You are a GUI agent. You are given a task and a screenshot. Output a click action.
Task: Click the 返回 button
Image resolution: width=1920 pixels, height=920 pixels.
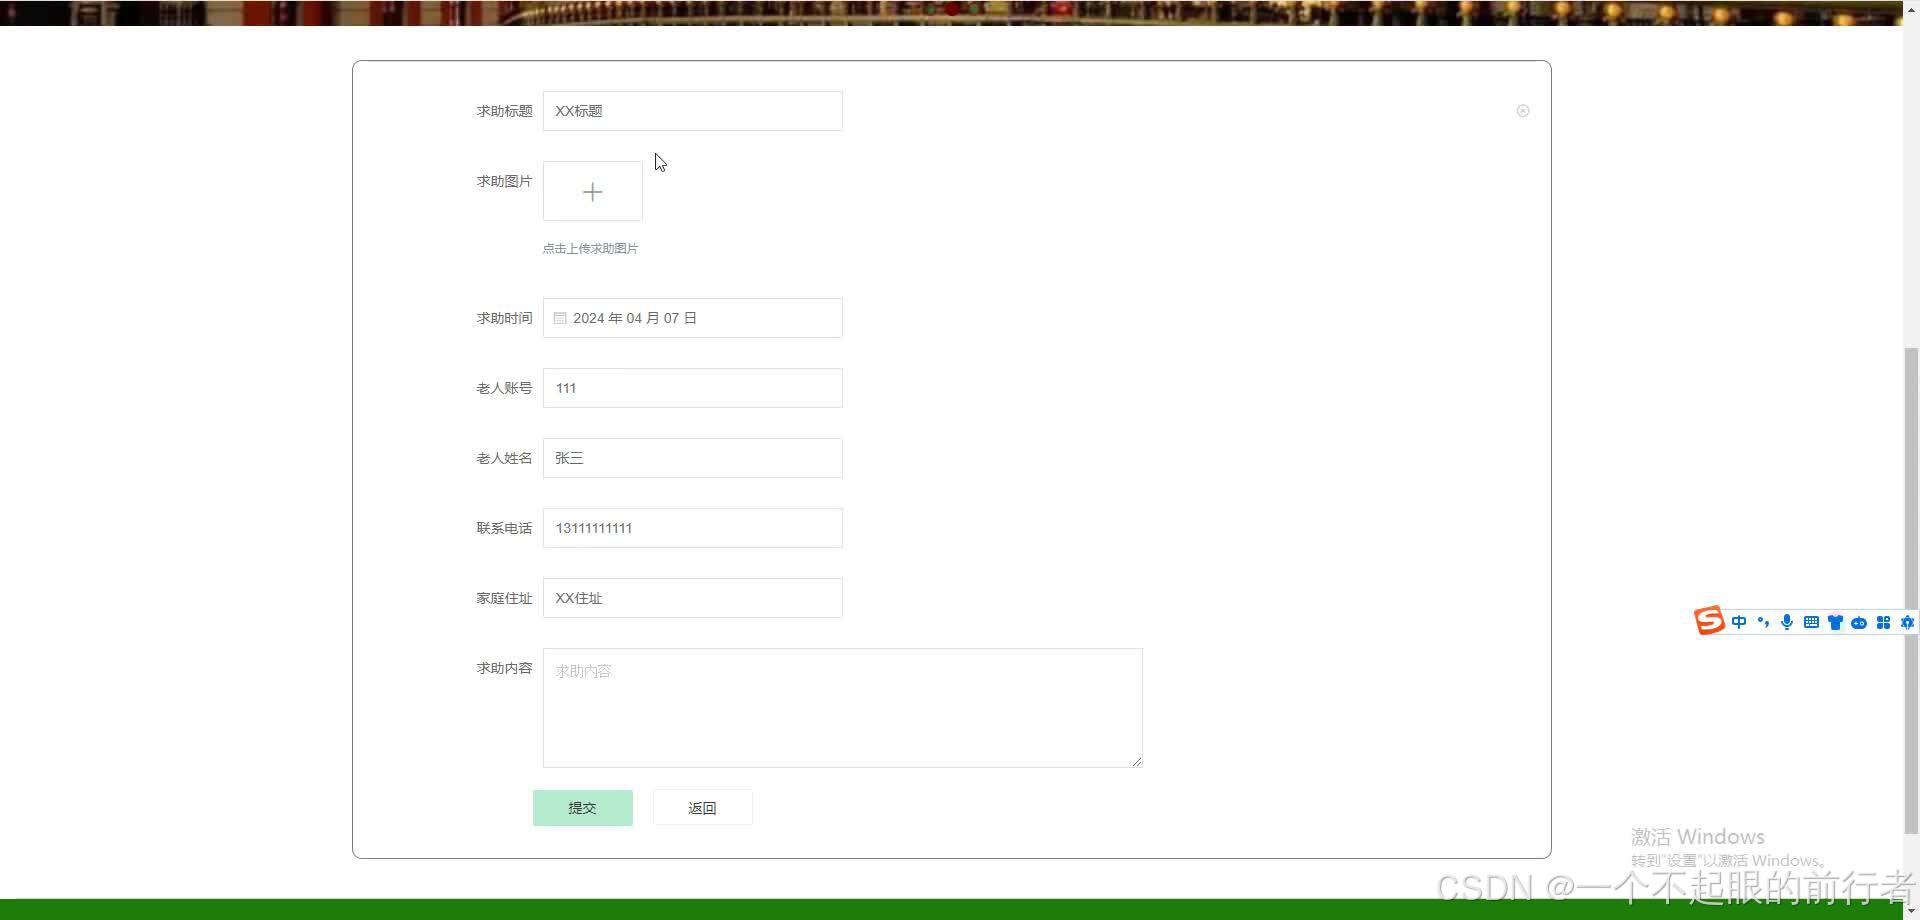click(702, 808)
